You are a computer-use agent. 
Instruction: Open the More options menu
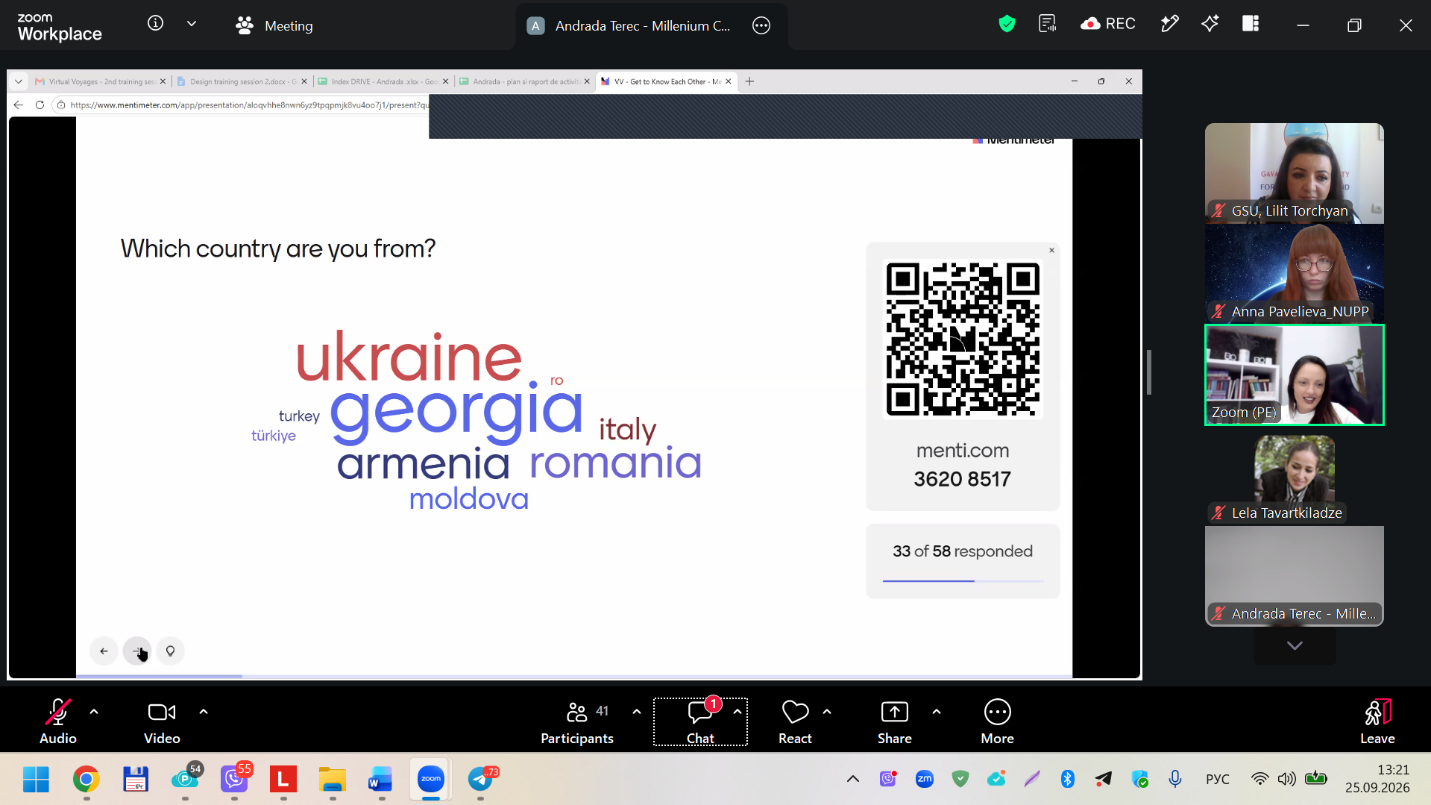pyautogui.click(x=997, y=721)
